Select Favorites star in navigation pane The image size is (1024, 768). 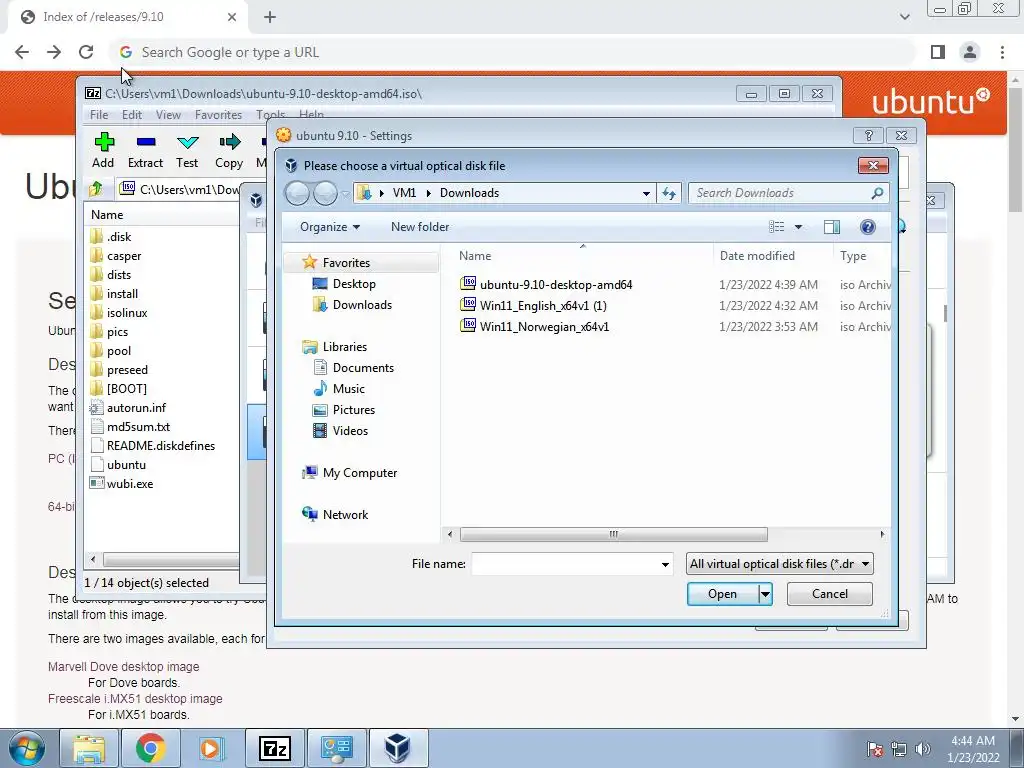pyautogui.click(x=310, y=263)
